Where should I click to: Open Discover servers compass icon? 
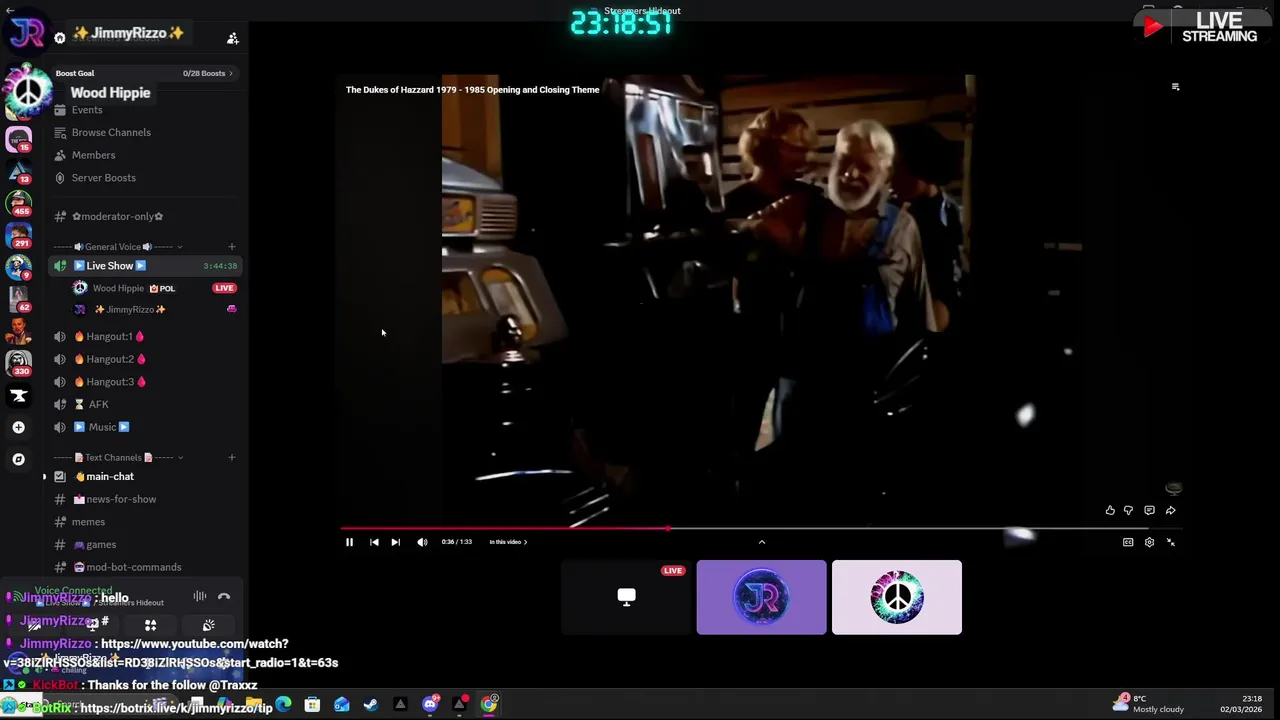click(18, 459)
